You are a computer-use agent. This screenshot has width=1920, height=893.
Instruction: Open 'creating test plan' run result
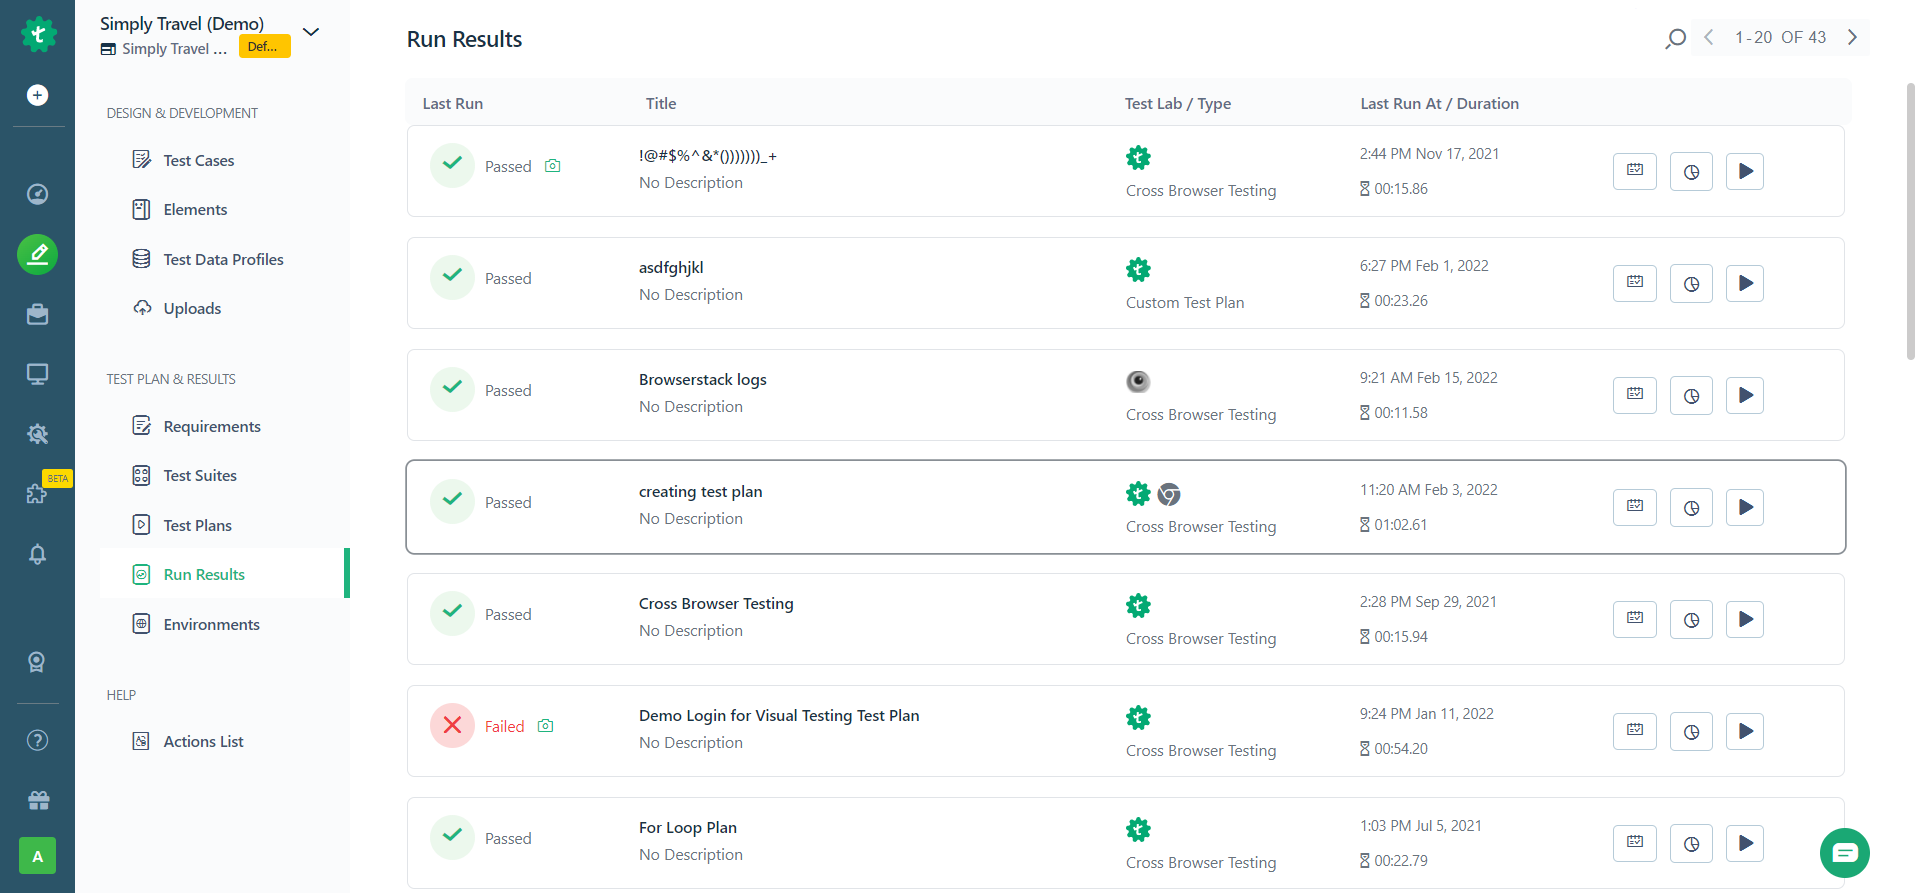click(x=700, y=491)
